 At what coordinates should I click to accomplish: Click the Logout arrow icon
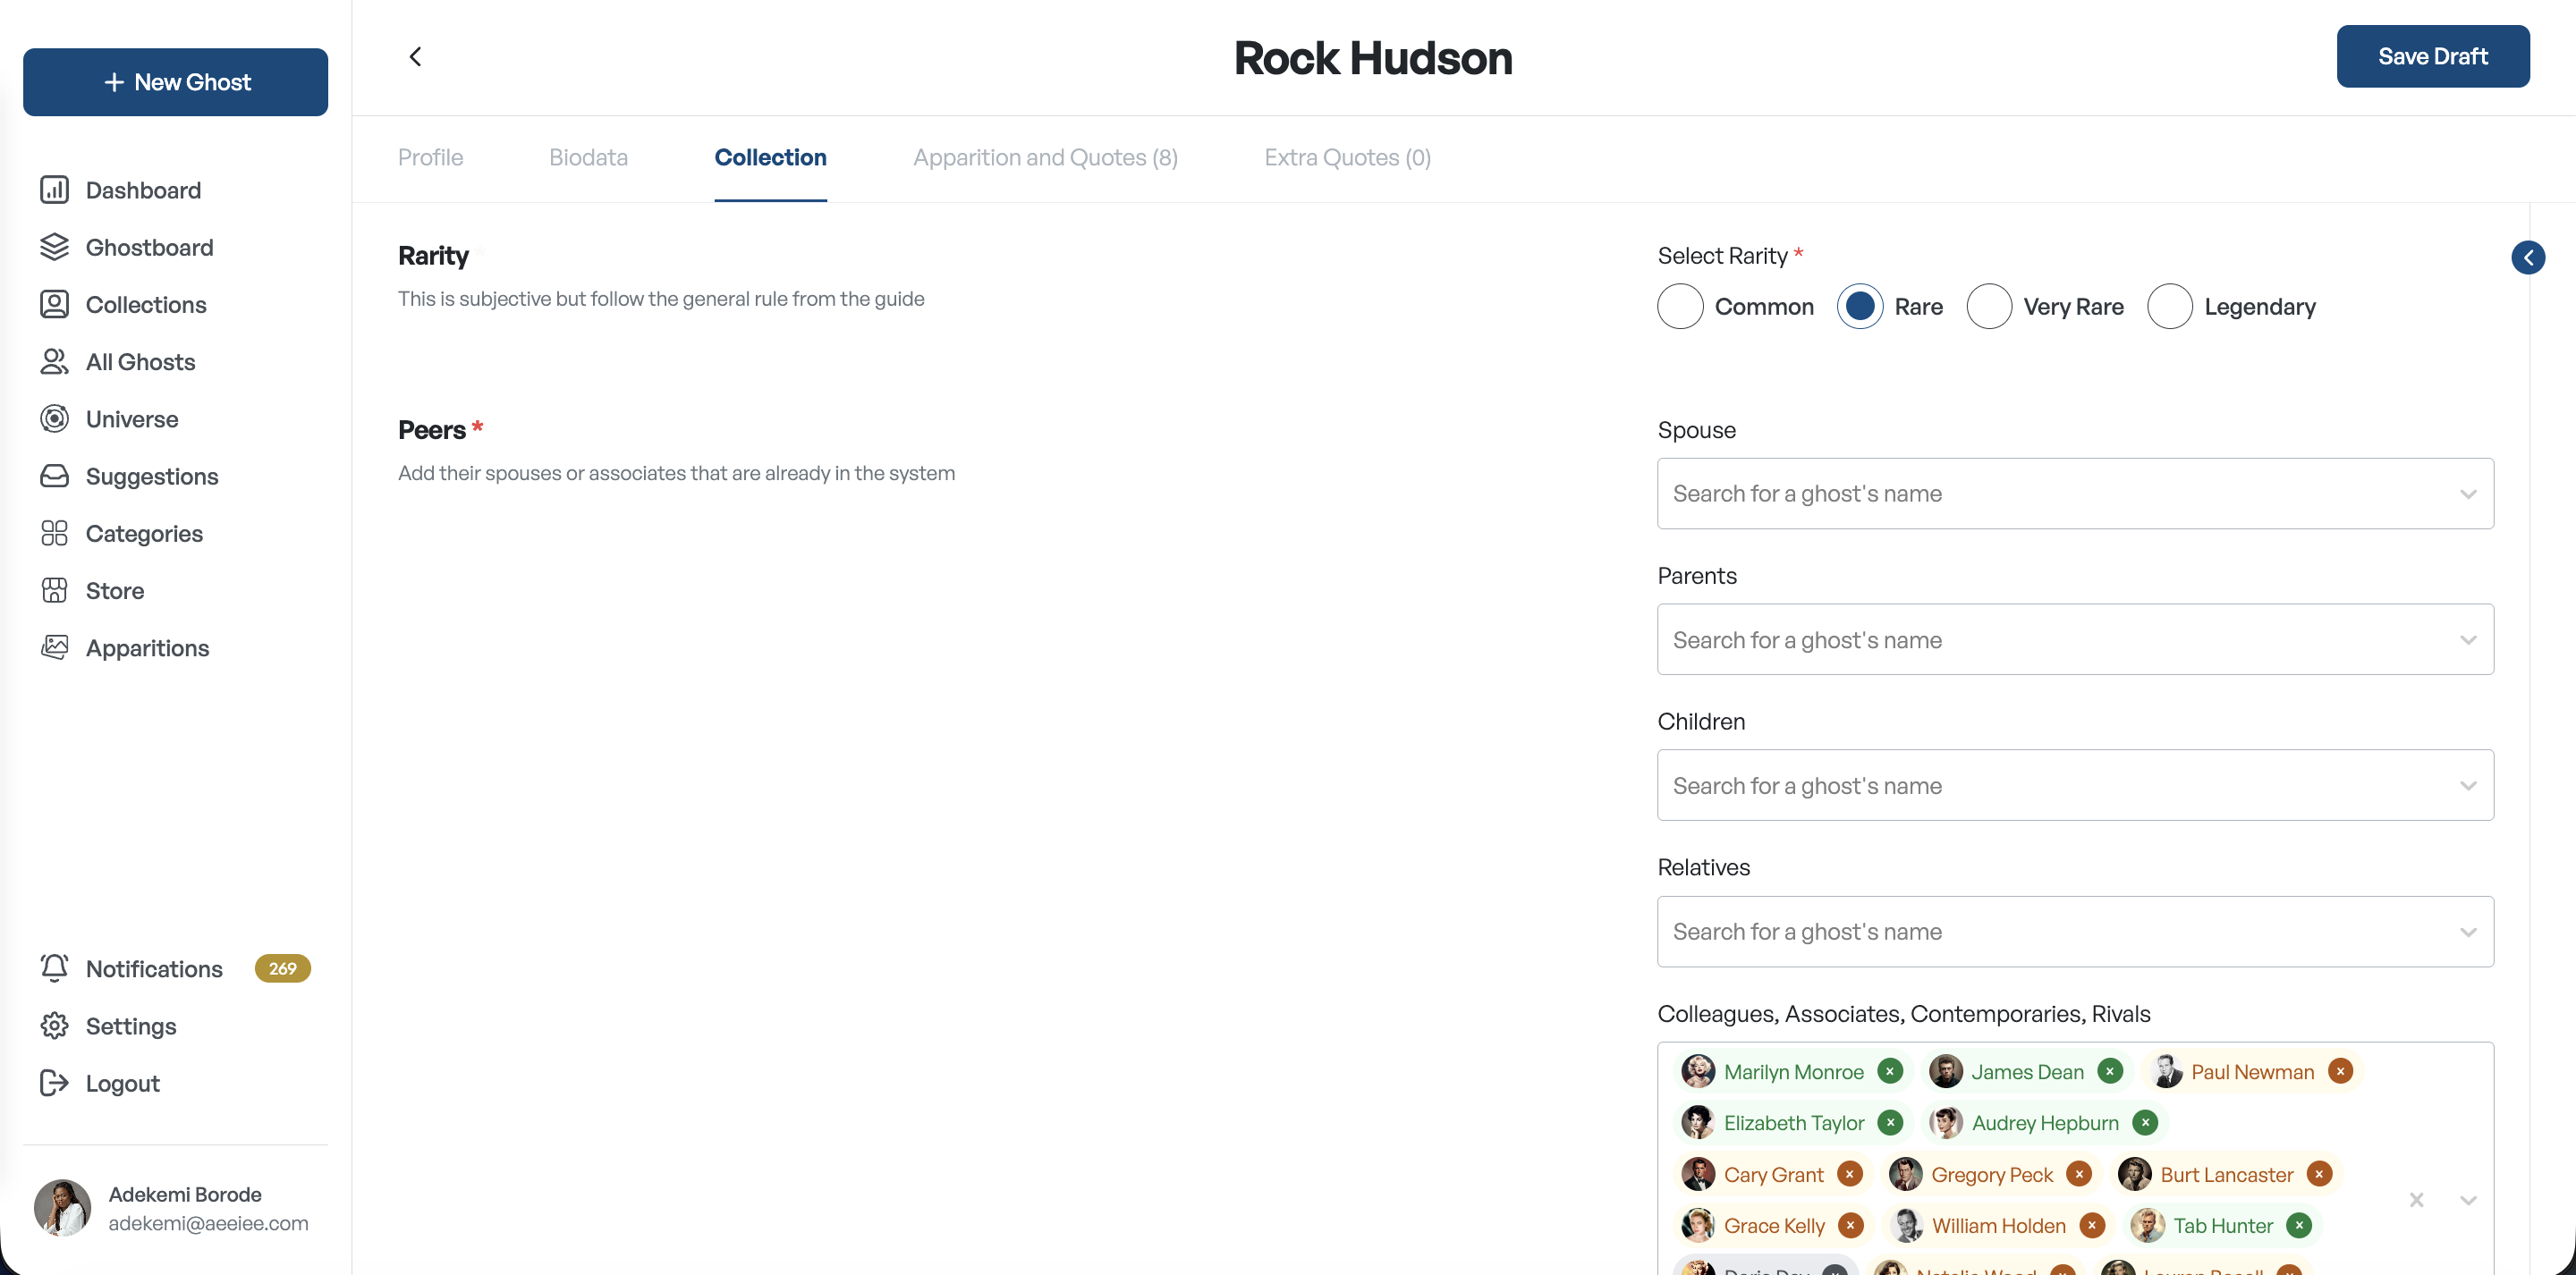pyautogui.click(x=54, y=1083)
